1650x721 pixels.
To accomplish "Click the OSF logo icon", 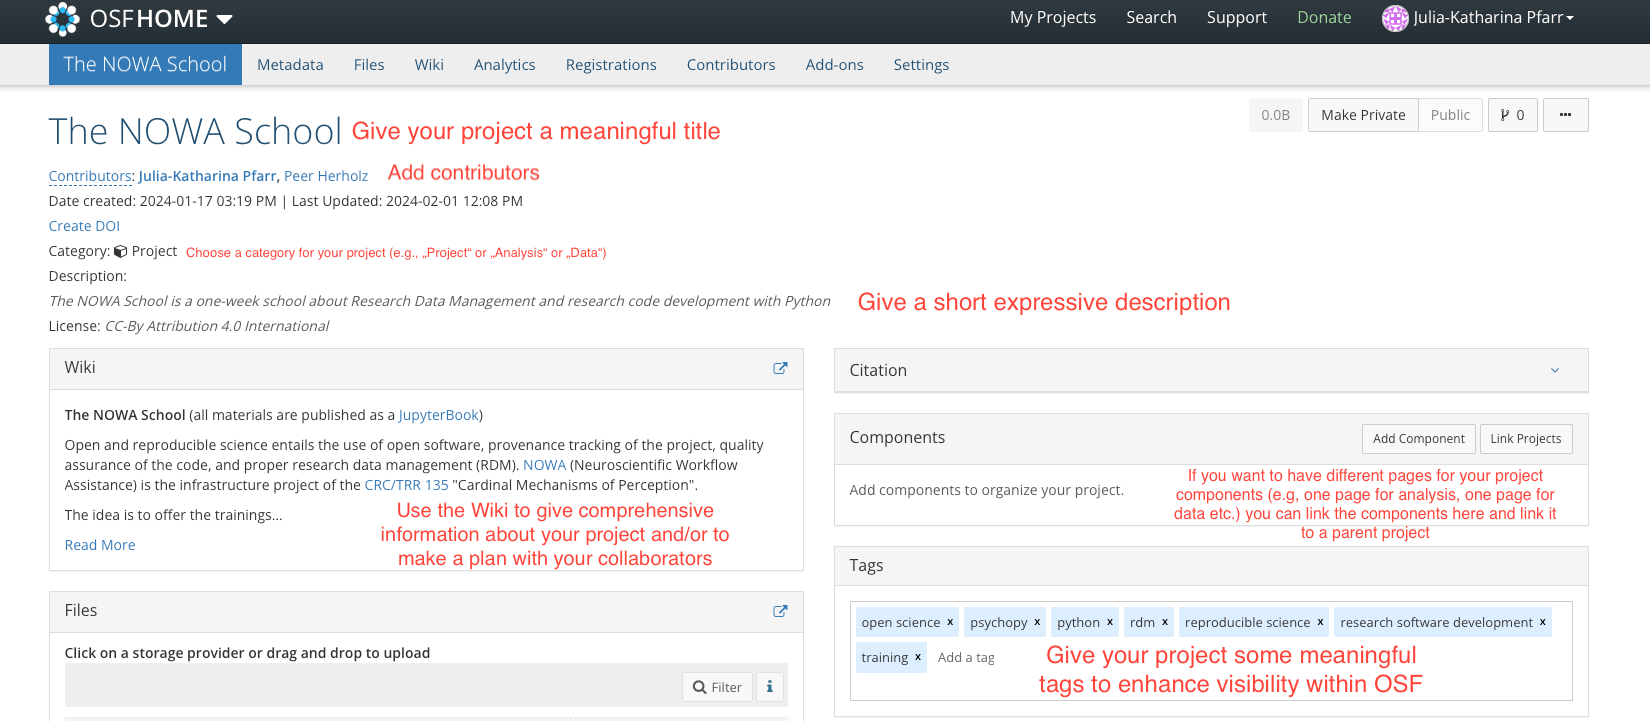I will (62, 19).
